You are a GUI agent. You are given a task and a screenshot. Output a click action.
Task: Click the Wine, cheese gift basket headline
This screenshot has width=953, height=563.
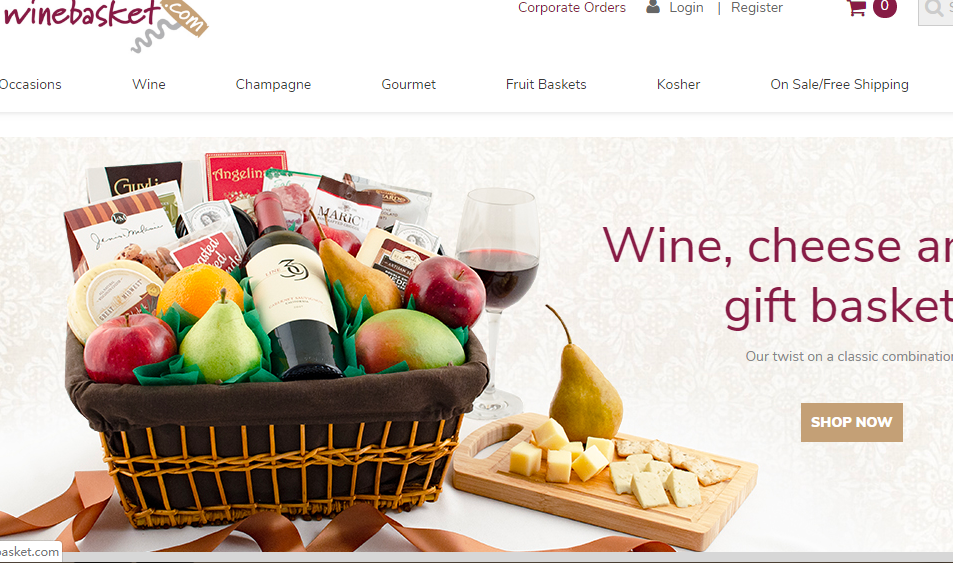click(777, 277)
